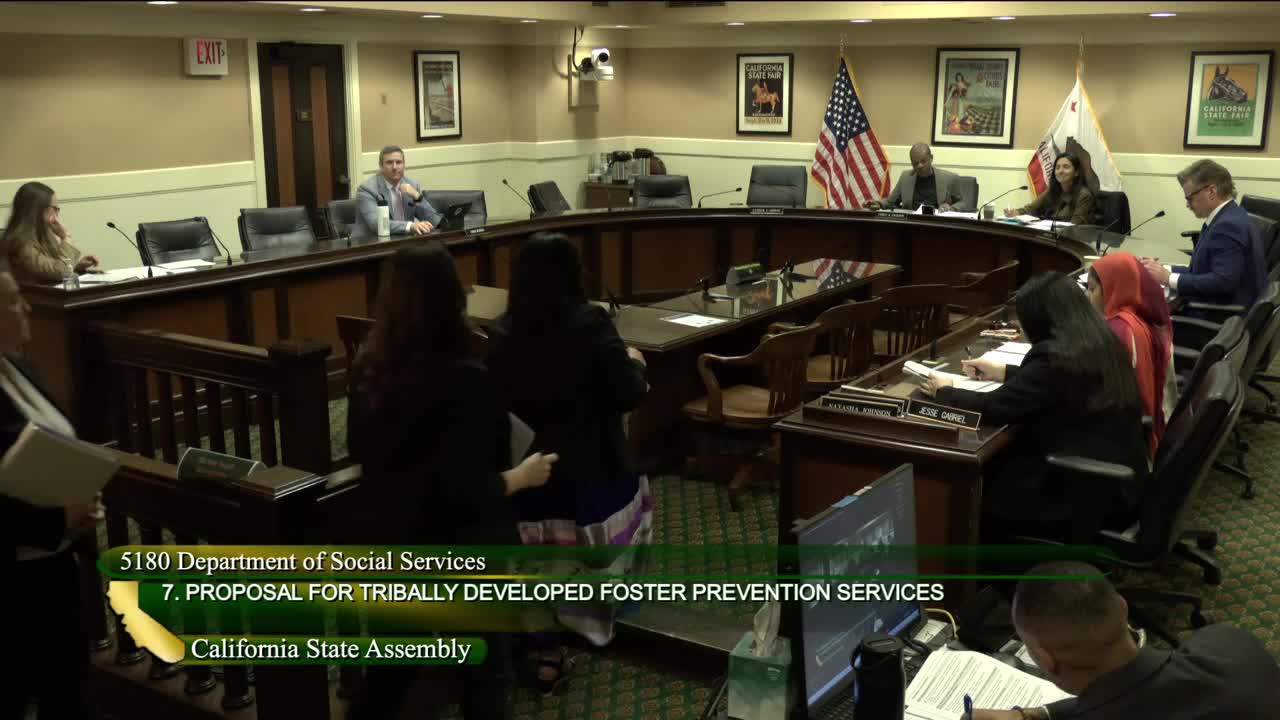Click the "California State Assembly" label

point(331,649)
